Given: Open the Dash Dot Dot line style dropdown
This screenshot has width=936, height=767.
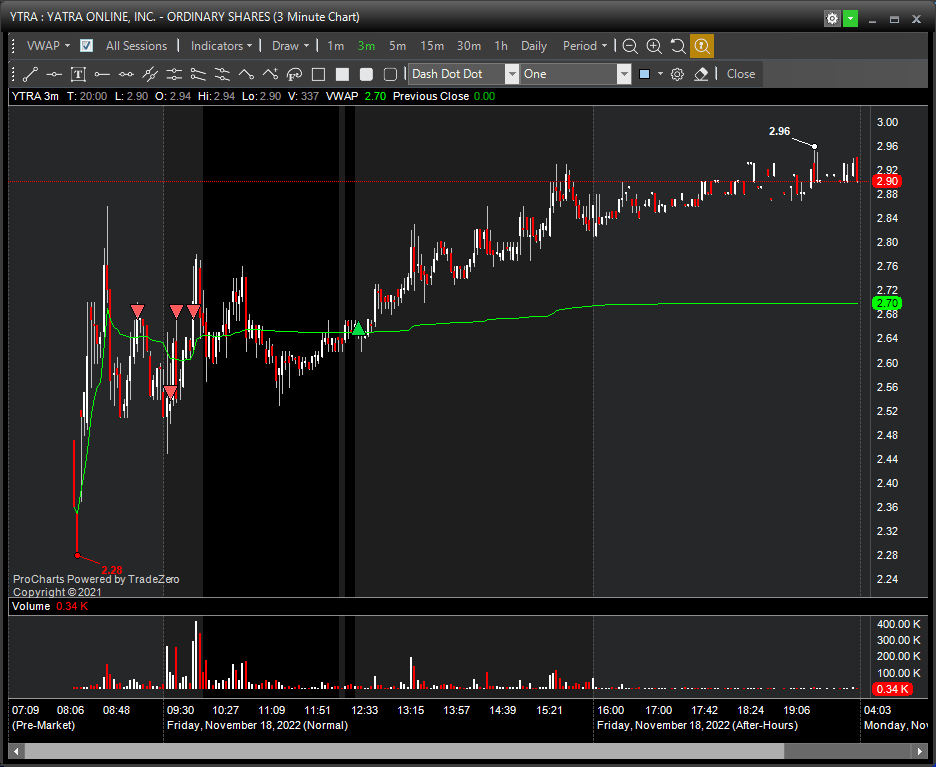Looking at the screenshot, I should pos(512,74).
